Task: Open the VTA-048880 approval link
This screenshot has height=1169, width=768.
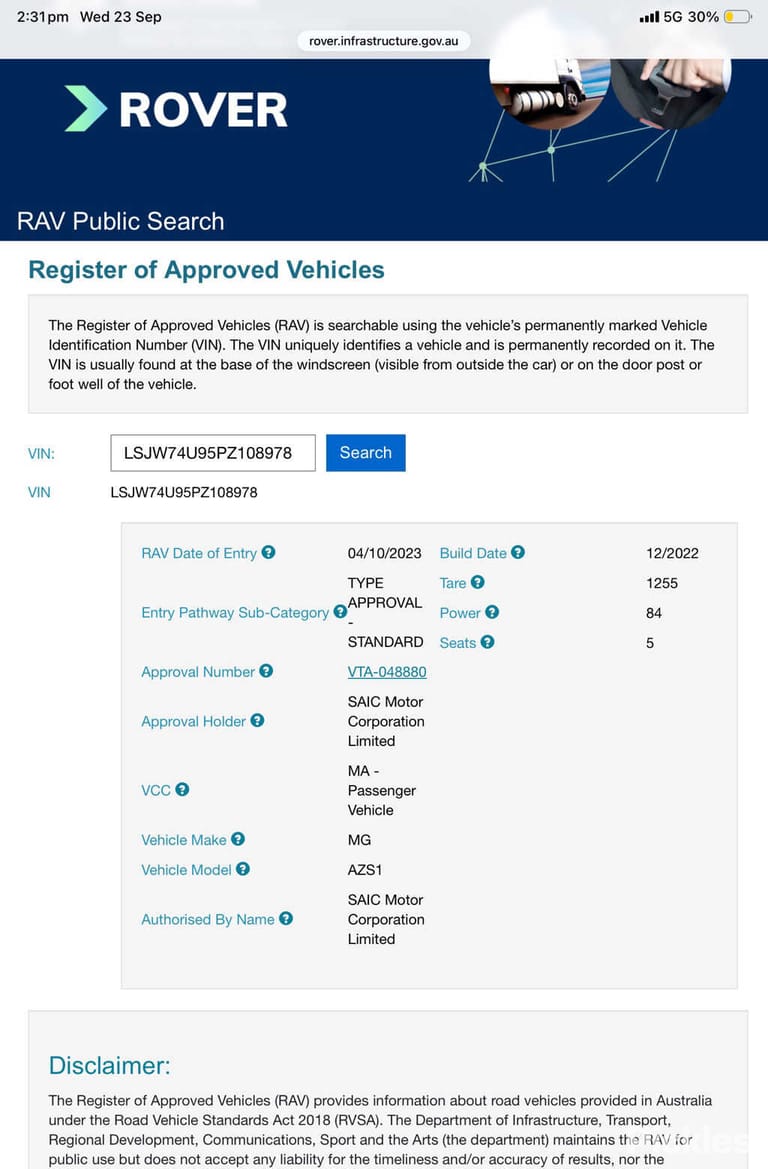Action: pyautogui.click(x=387, y=672)
